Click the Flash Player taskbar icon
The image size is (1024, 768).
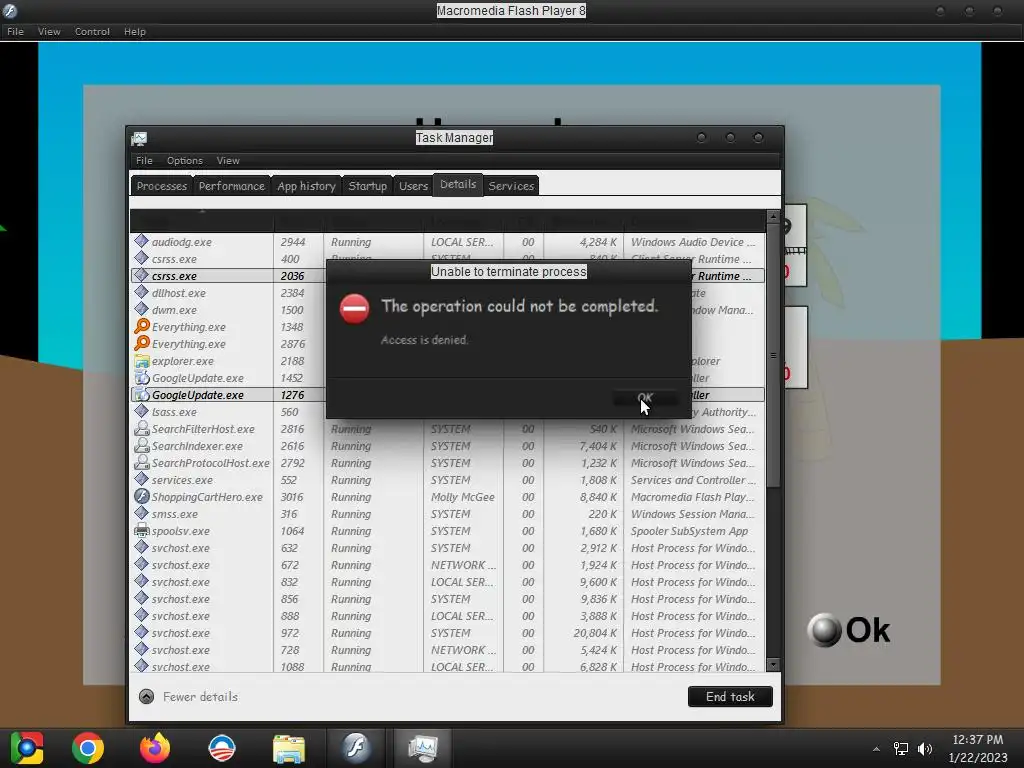coord(356,748)
